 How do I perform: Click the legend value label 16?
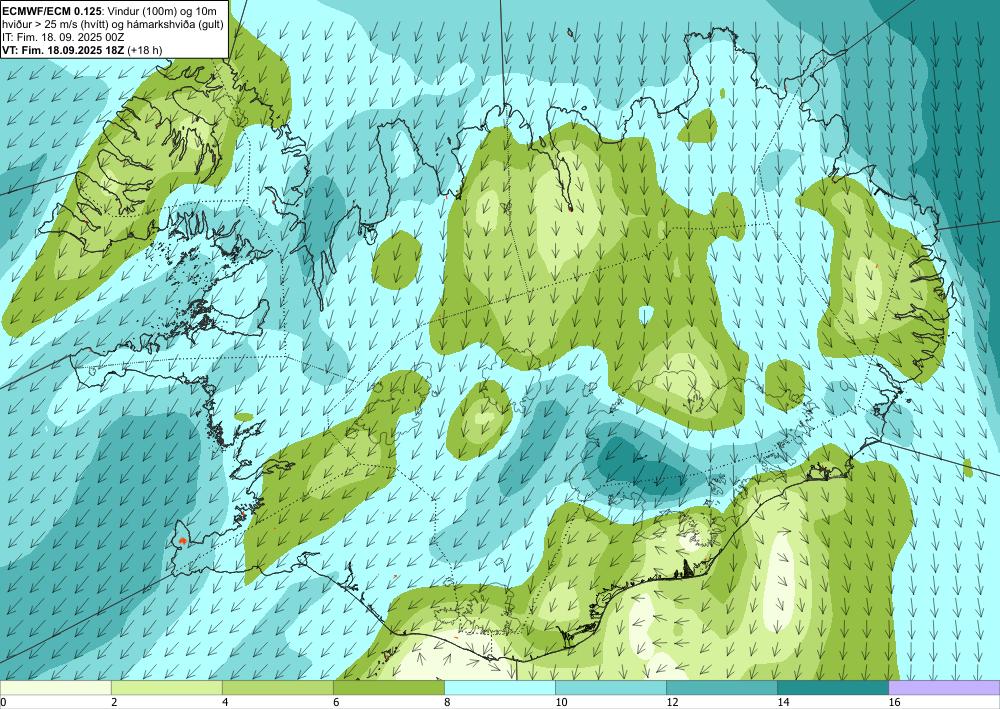pos(895,702)
